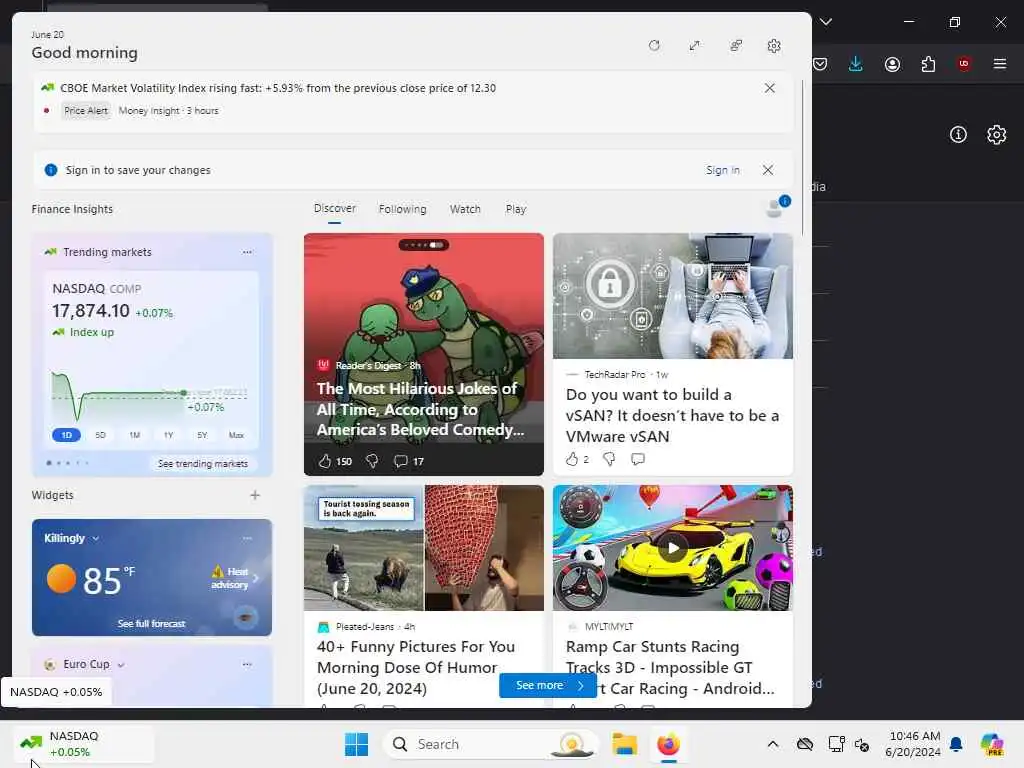
Task: Open Trending markets more options menu
Action: pyautogui.click(x=247, y=252)
